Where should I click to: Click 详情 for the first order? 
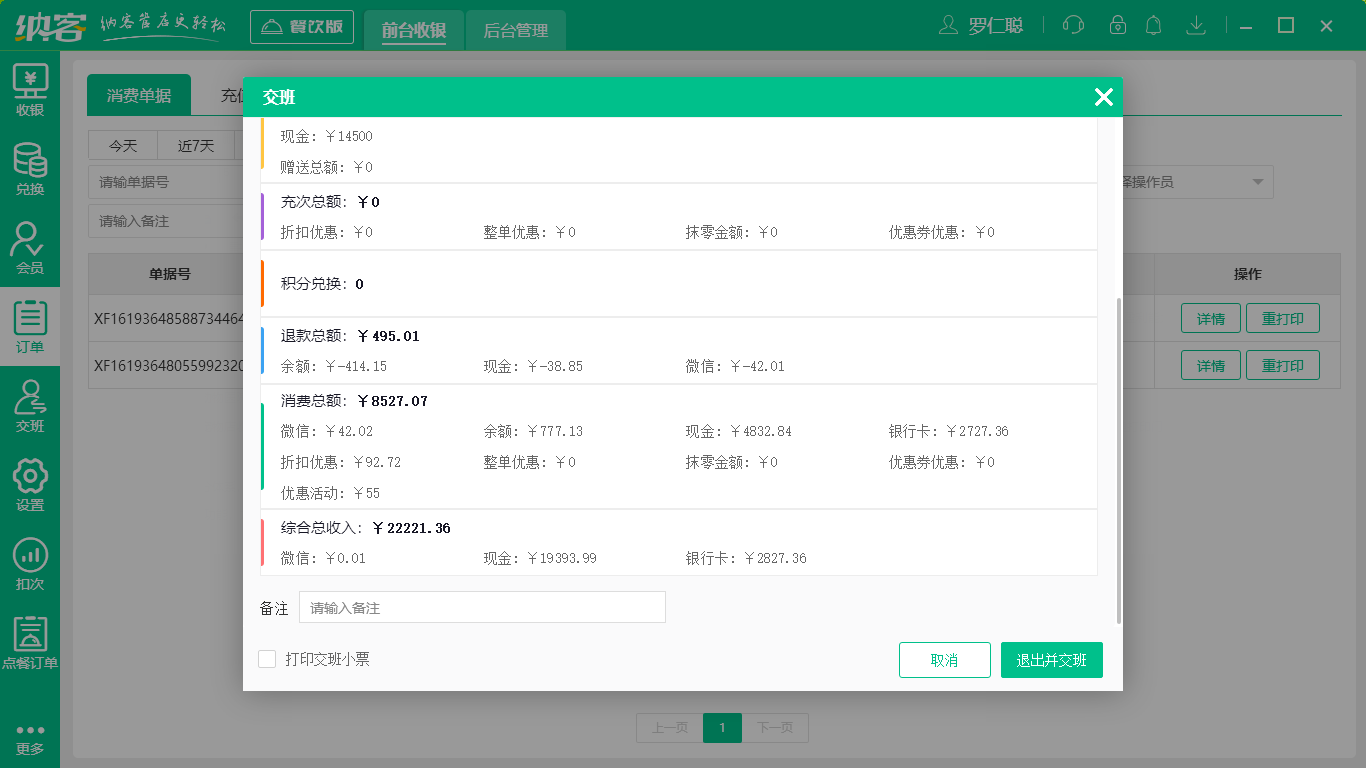(x=1210, y=319)
